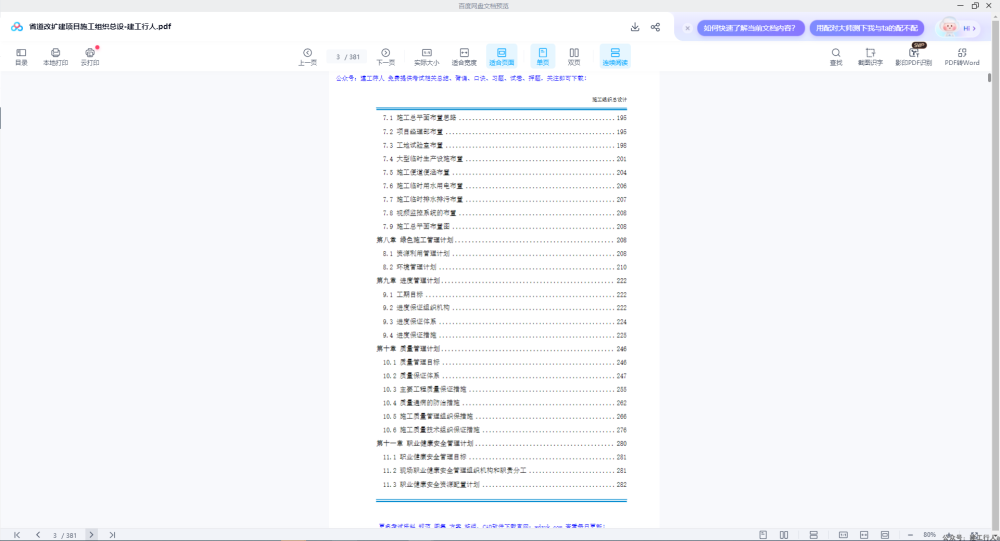Viewport: 1000px width, 541px height.
Task: Click TOC entry 10.2 质量保证体系
Action: click(x=504, y=376)
